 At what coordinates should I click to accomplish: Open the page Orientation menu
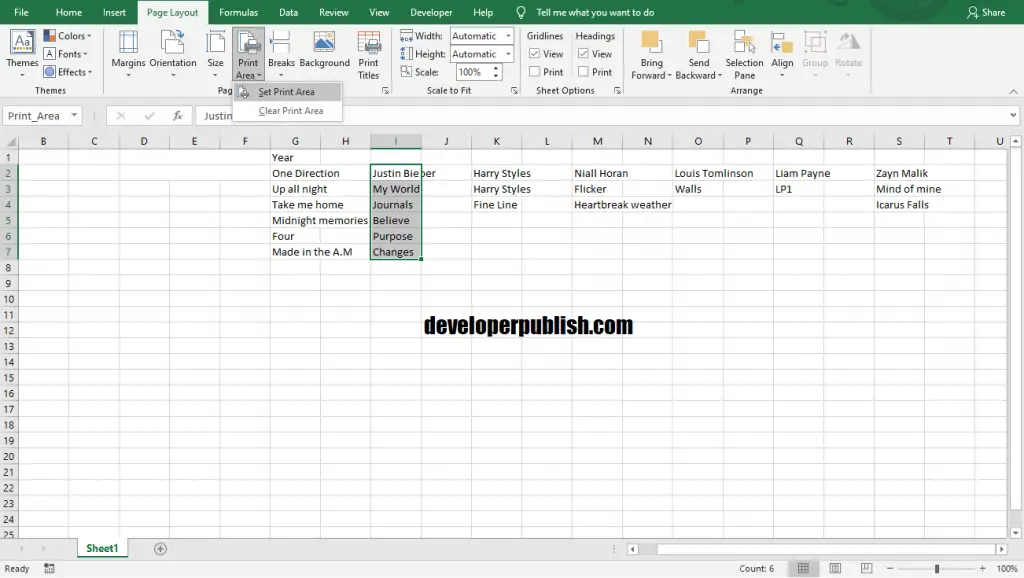point(173,54)
